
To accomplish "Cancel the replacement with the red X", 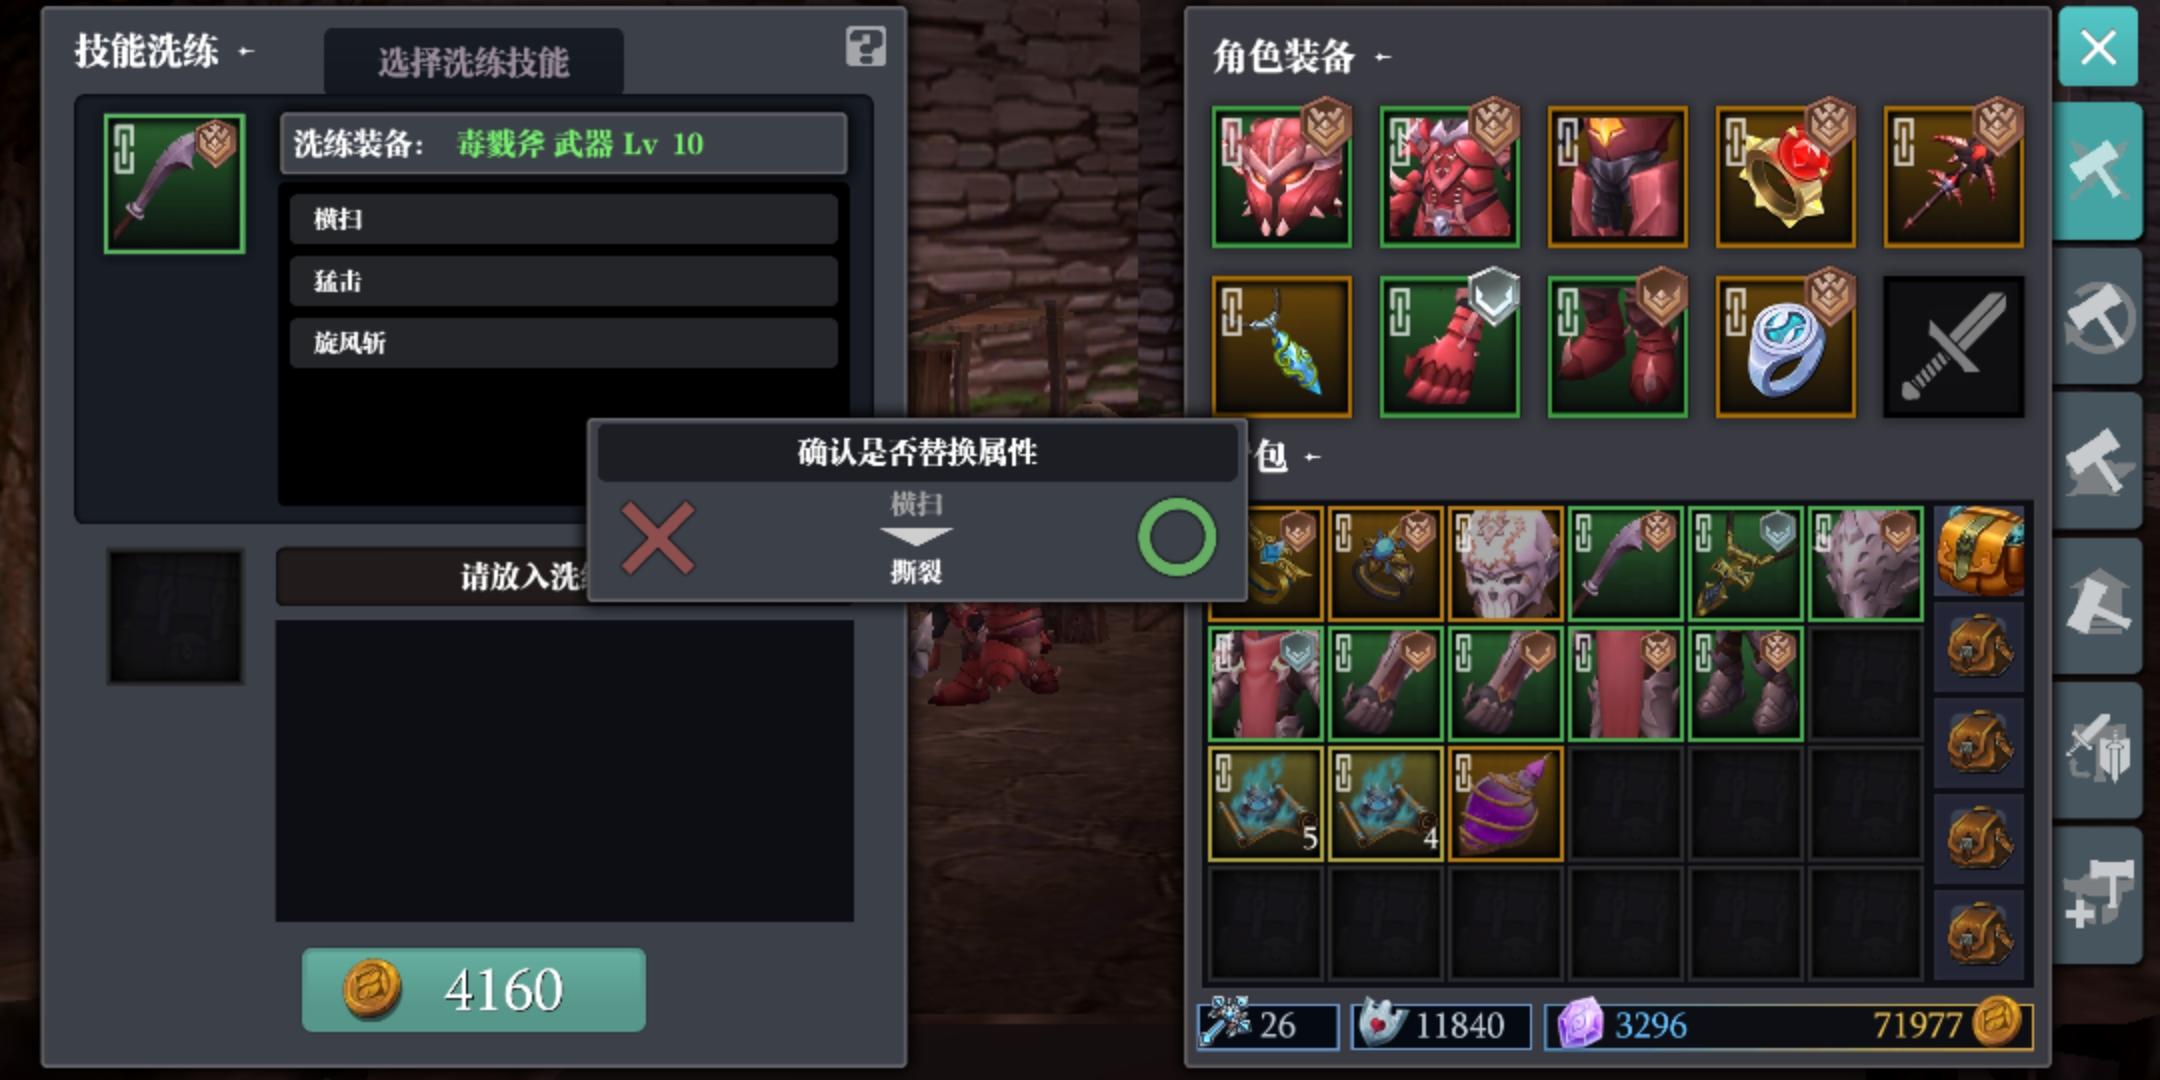I will pyautogui.click(x=658, y=538).
